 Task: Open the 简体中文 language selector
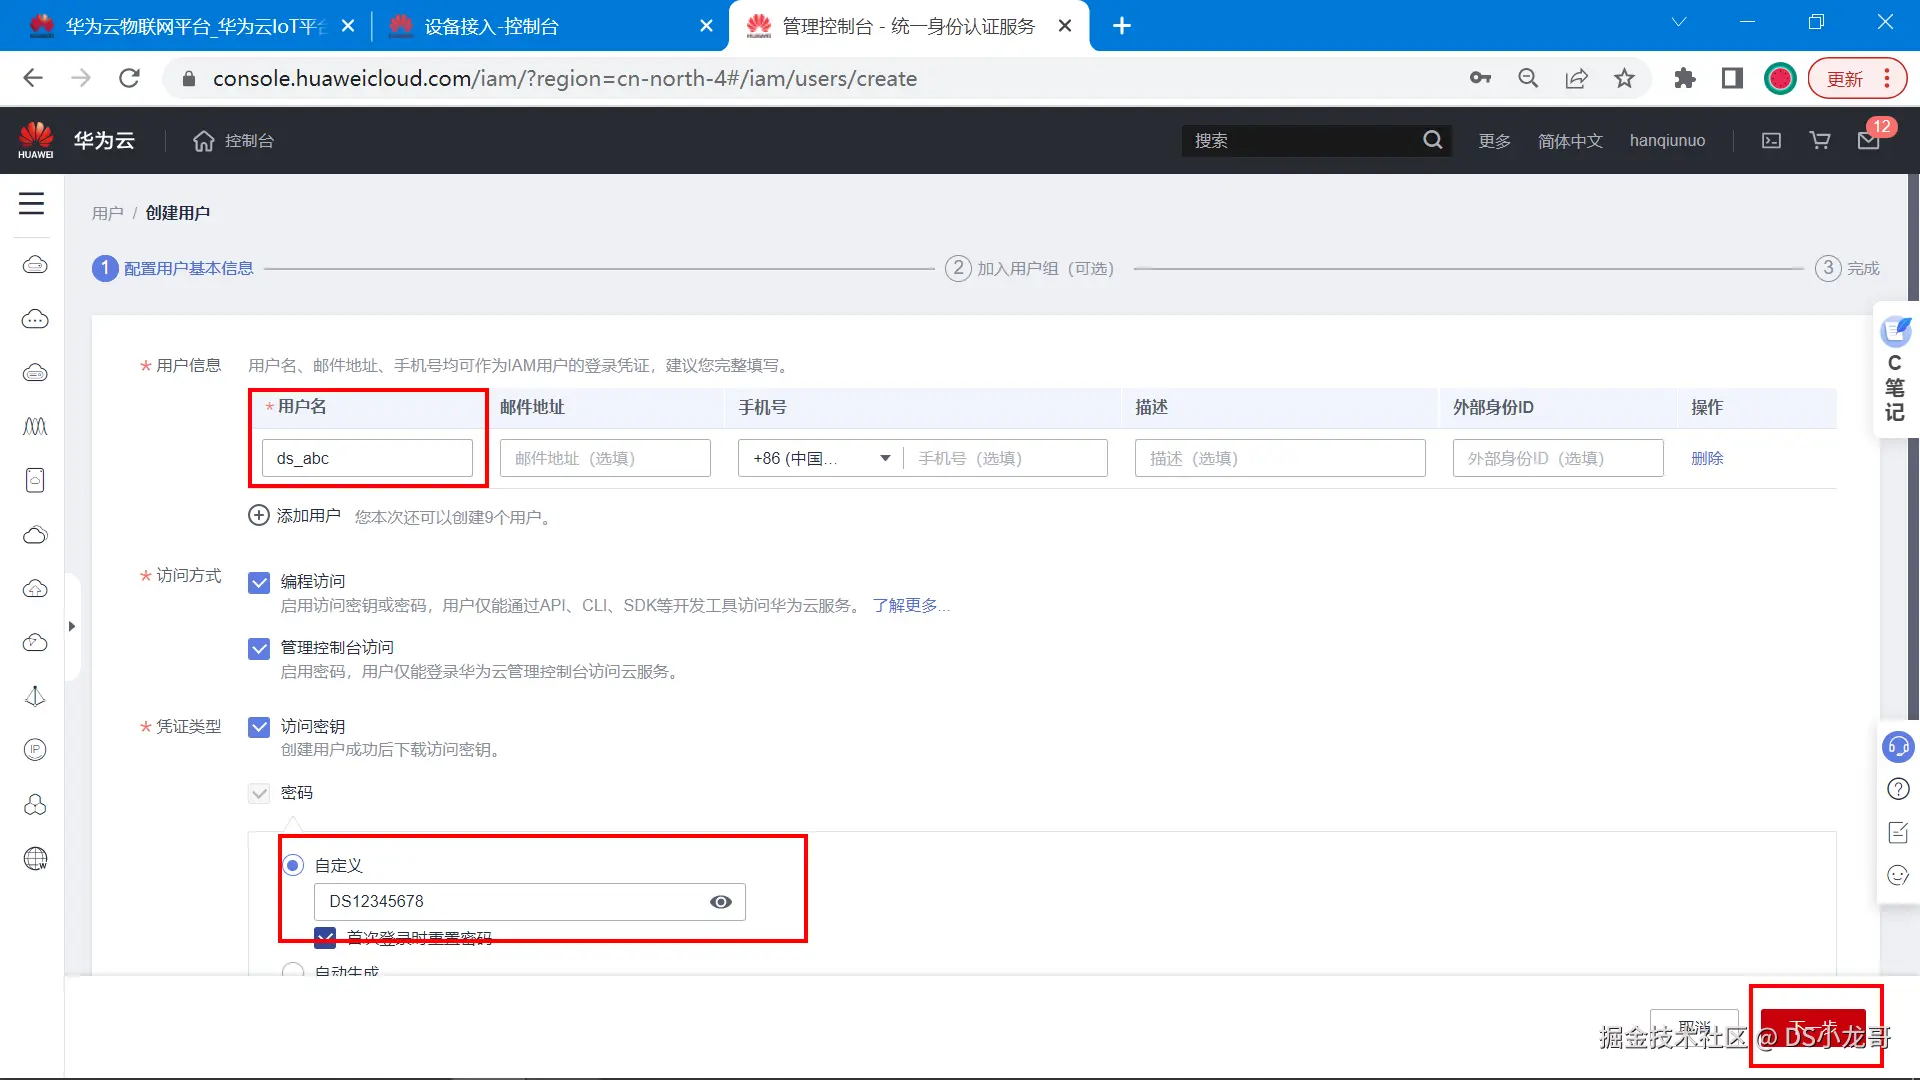[x=1570, y=141]
